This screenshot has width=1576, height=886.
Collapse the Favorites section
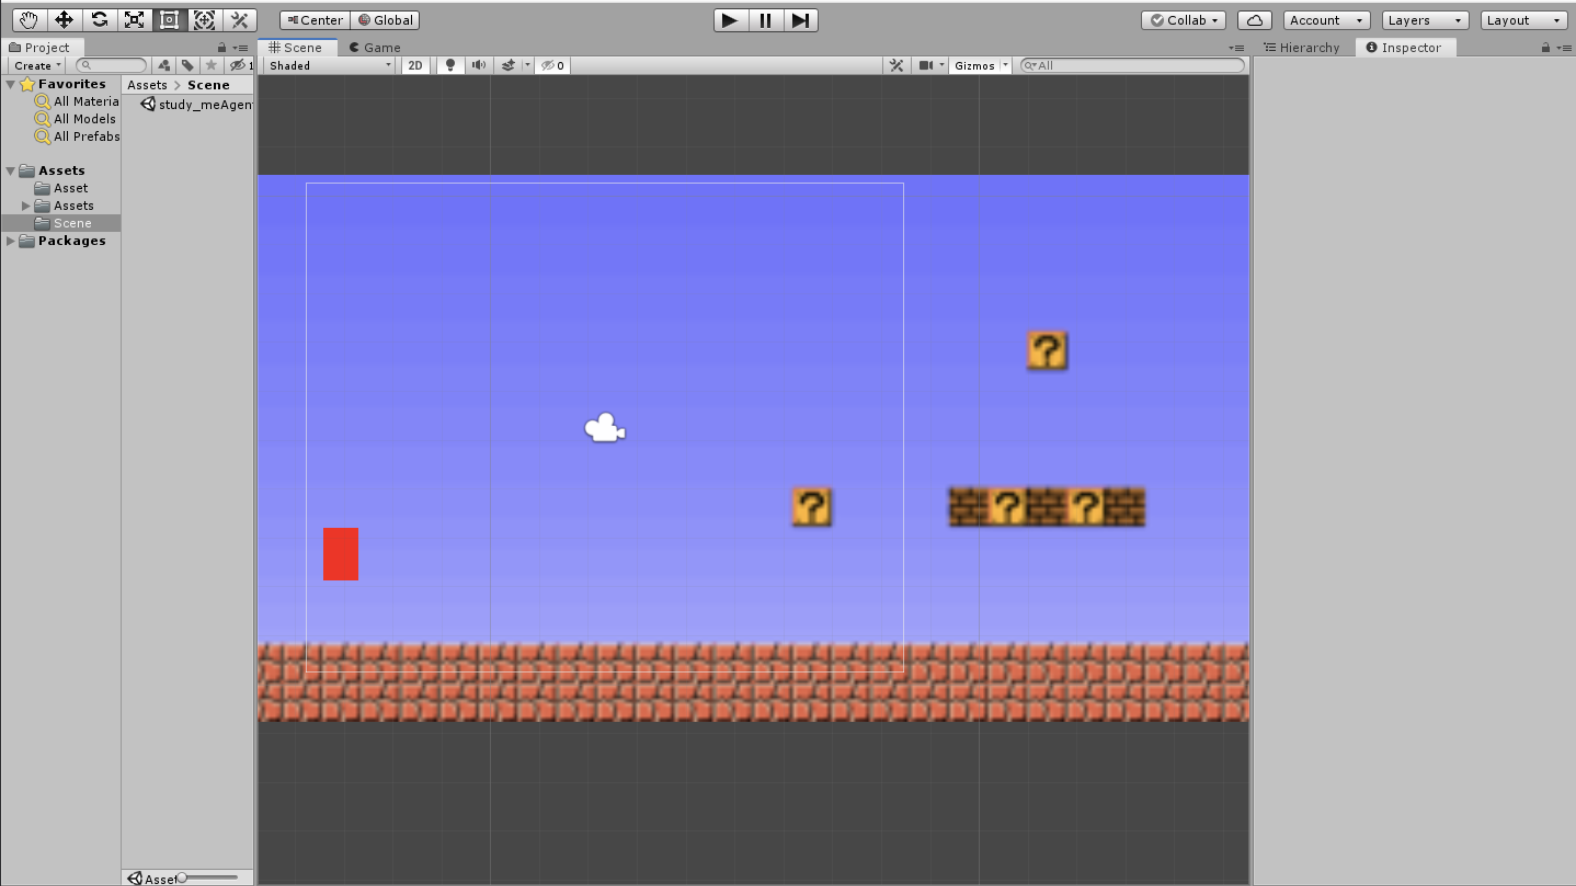point(10,84)
